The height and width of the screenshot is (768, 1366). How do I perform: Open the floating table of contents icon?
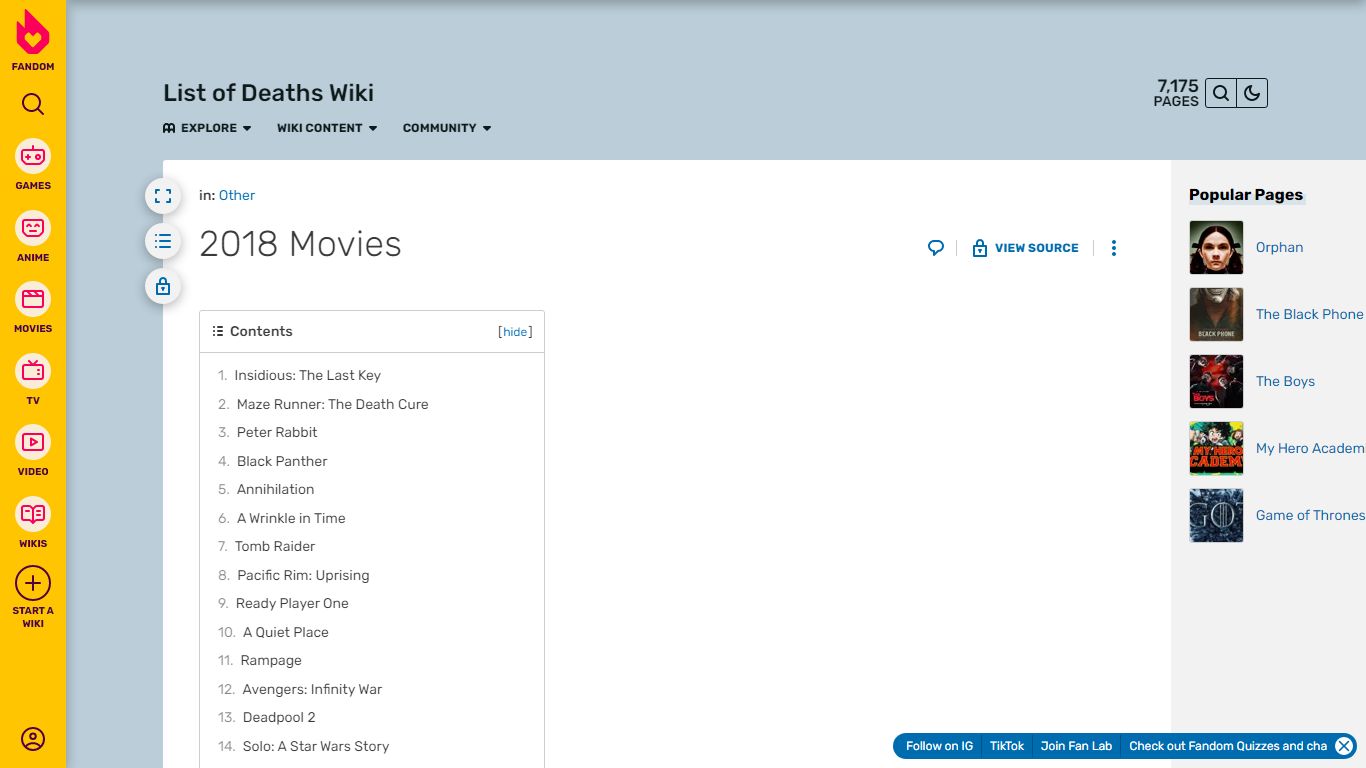tap(163, 241)
